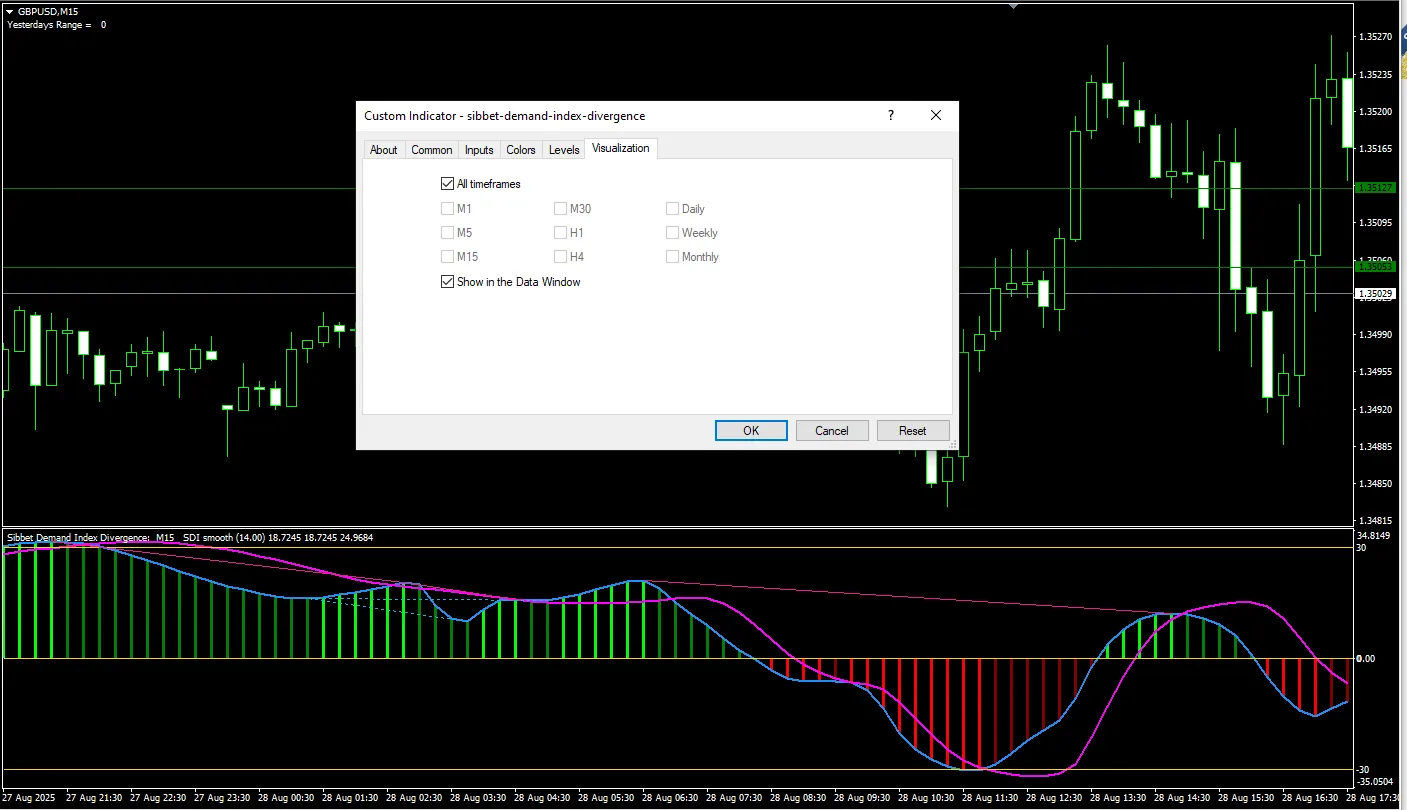1407x810 pixels.
Task: Click the help question mark in dialog title bar
Action: (x=890, y=116)
